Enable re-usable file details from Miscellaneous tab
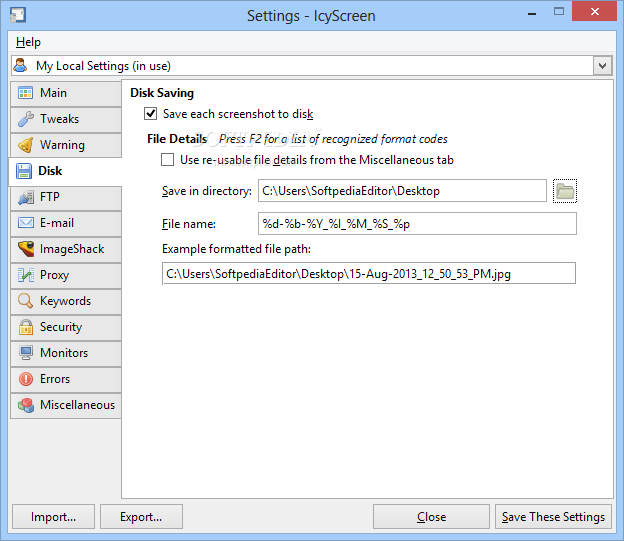624x541 pixels. point(168,160)
